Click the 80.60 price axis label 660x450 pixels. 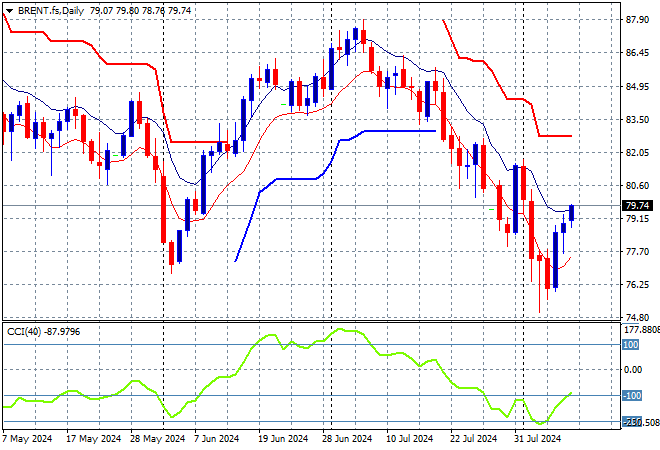[637, 185]
